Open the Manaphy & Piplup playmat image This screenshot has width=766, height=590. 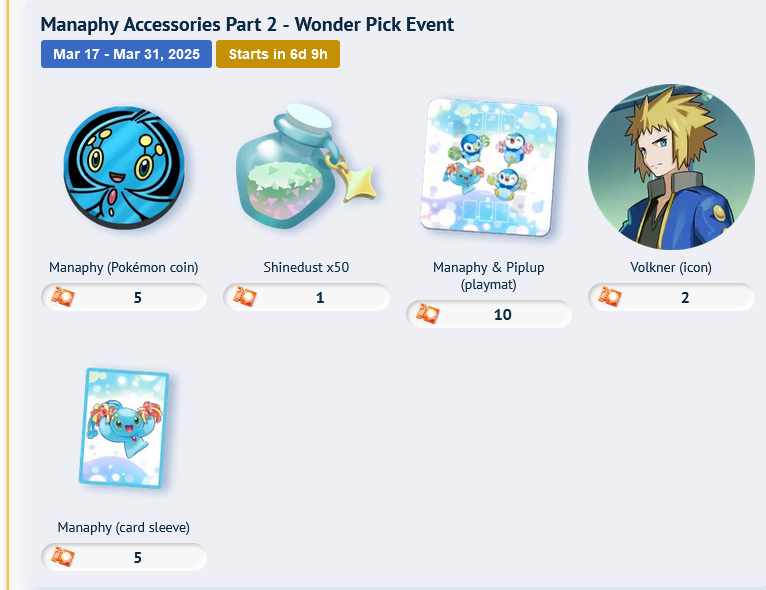(x=489, y=168)
